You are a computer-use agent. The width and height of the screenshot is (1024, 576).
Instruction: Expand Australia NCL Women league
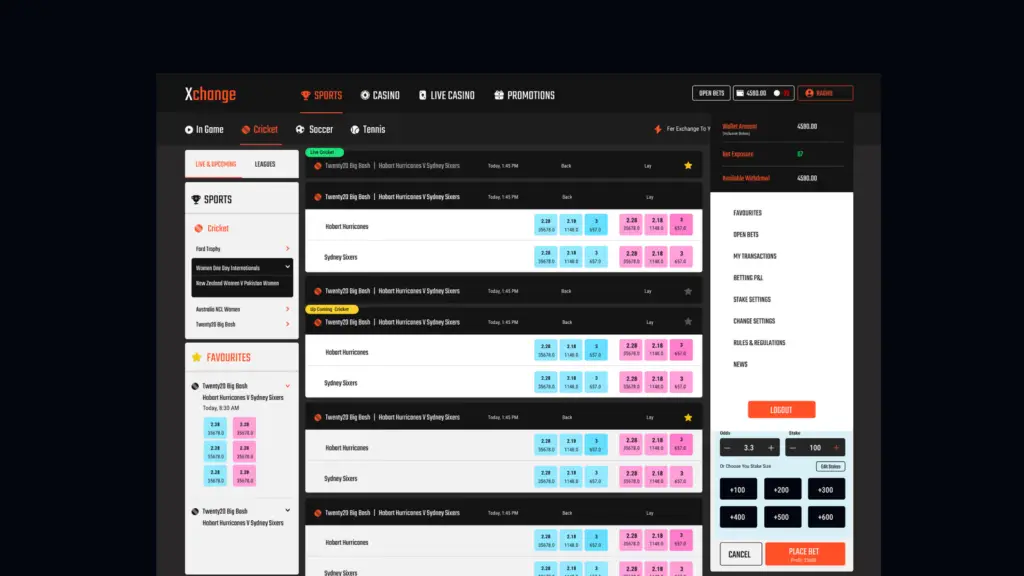[287, 309]
